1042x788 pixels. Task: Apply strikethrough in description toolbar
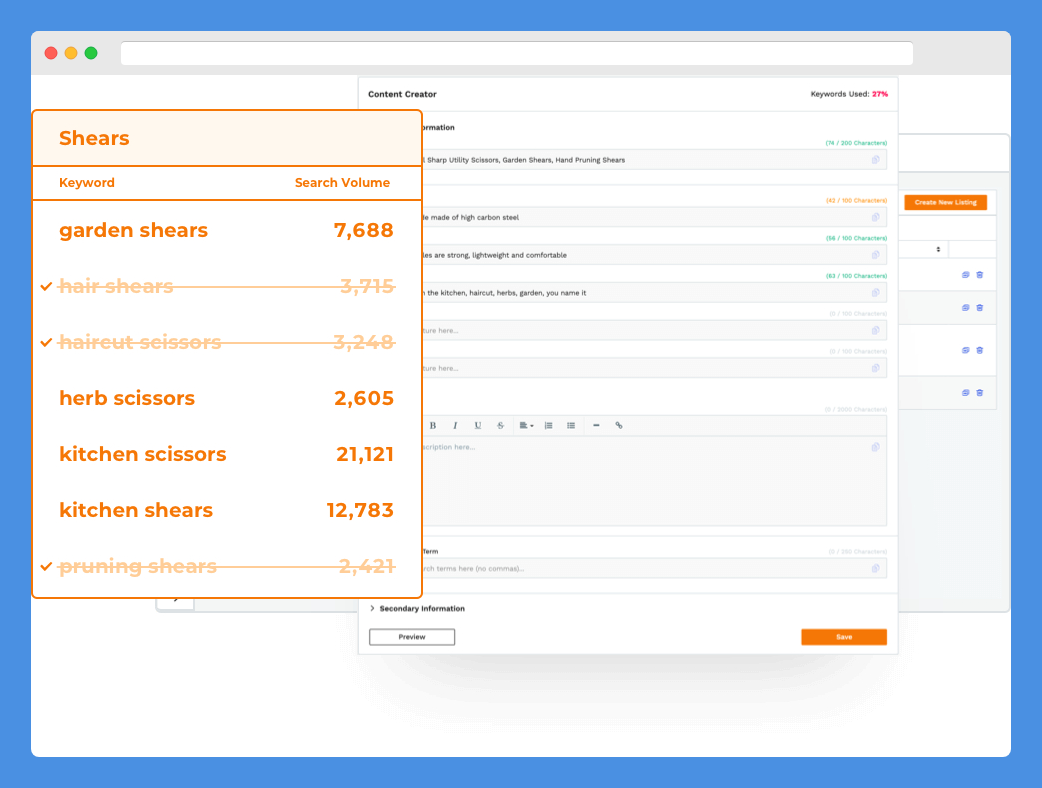(500, 425)
